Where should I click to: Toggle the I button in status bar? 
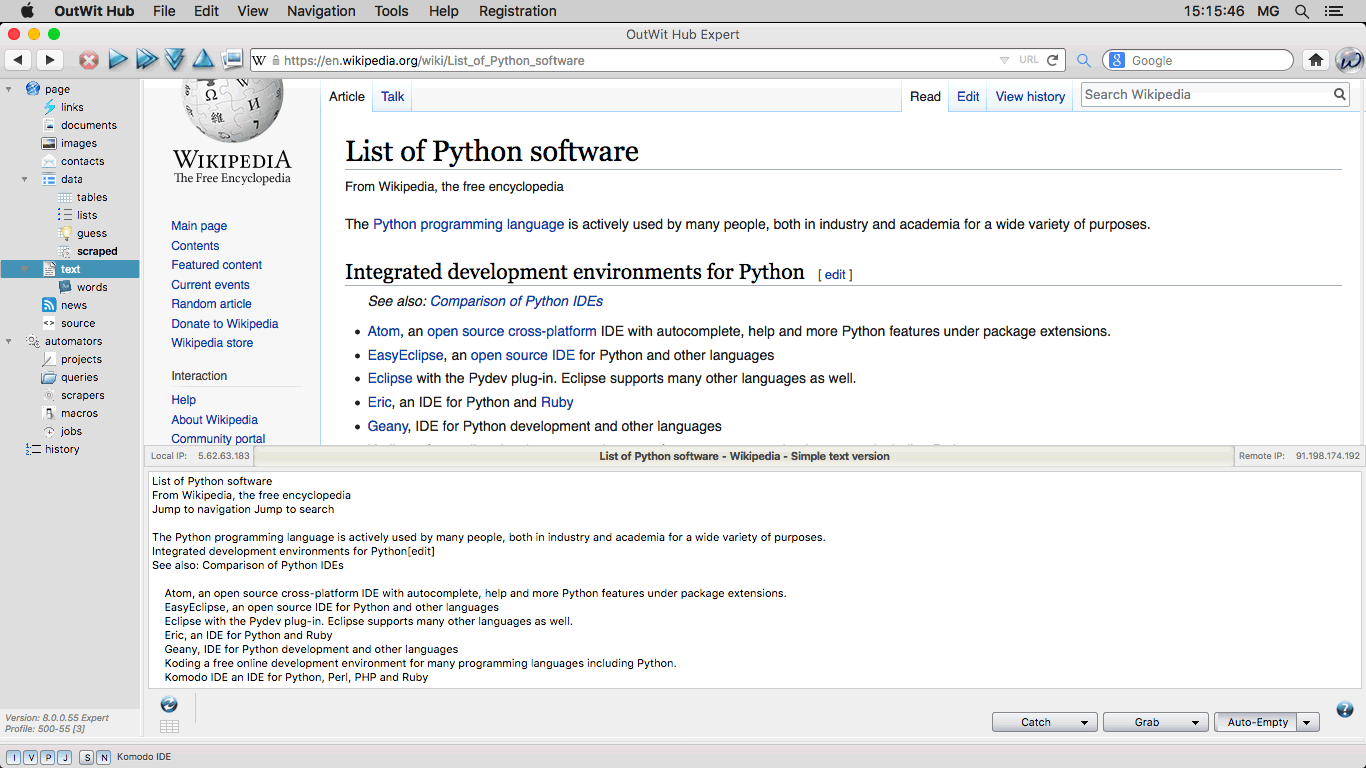[14, 757]
